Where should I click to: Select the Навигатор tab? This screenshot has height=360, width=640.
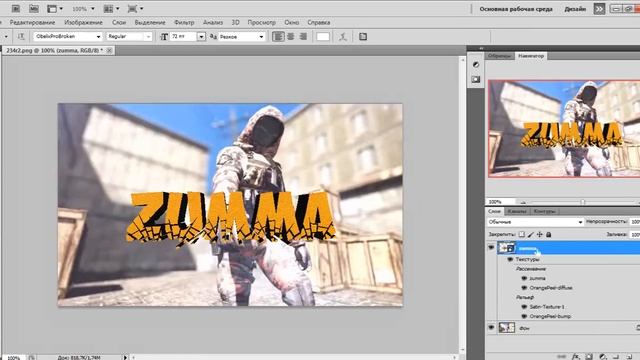(x=531, y=56)
